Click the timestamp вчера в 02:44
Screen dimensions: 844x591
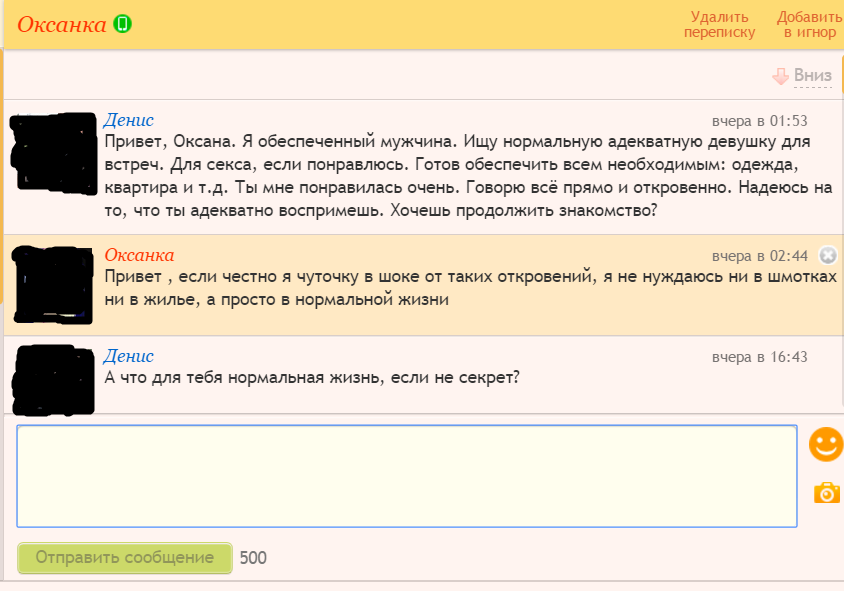759,256
